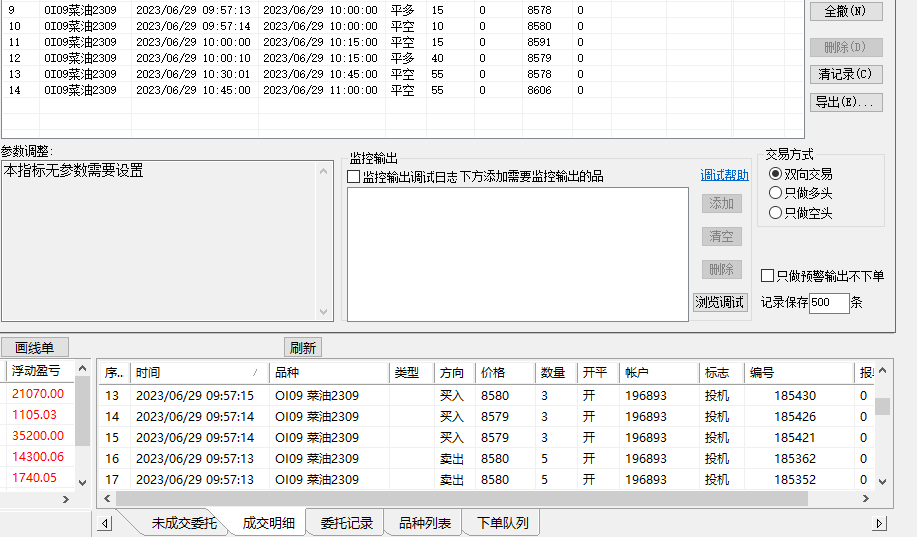Click scroll-up arrow in parameter adjustment box
This screenshot has width=917, height=537.
pyautogui.click(x=324, y=172)
